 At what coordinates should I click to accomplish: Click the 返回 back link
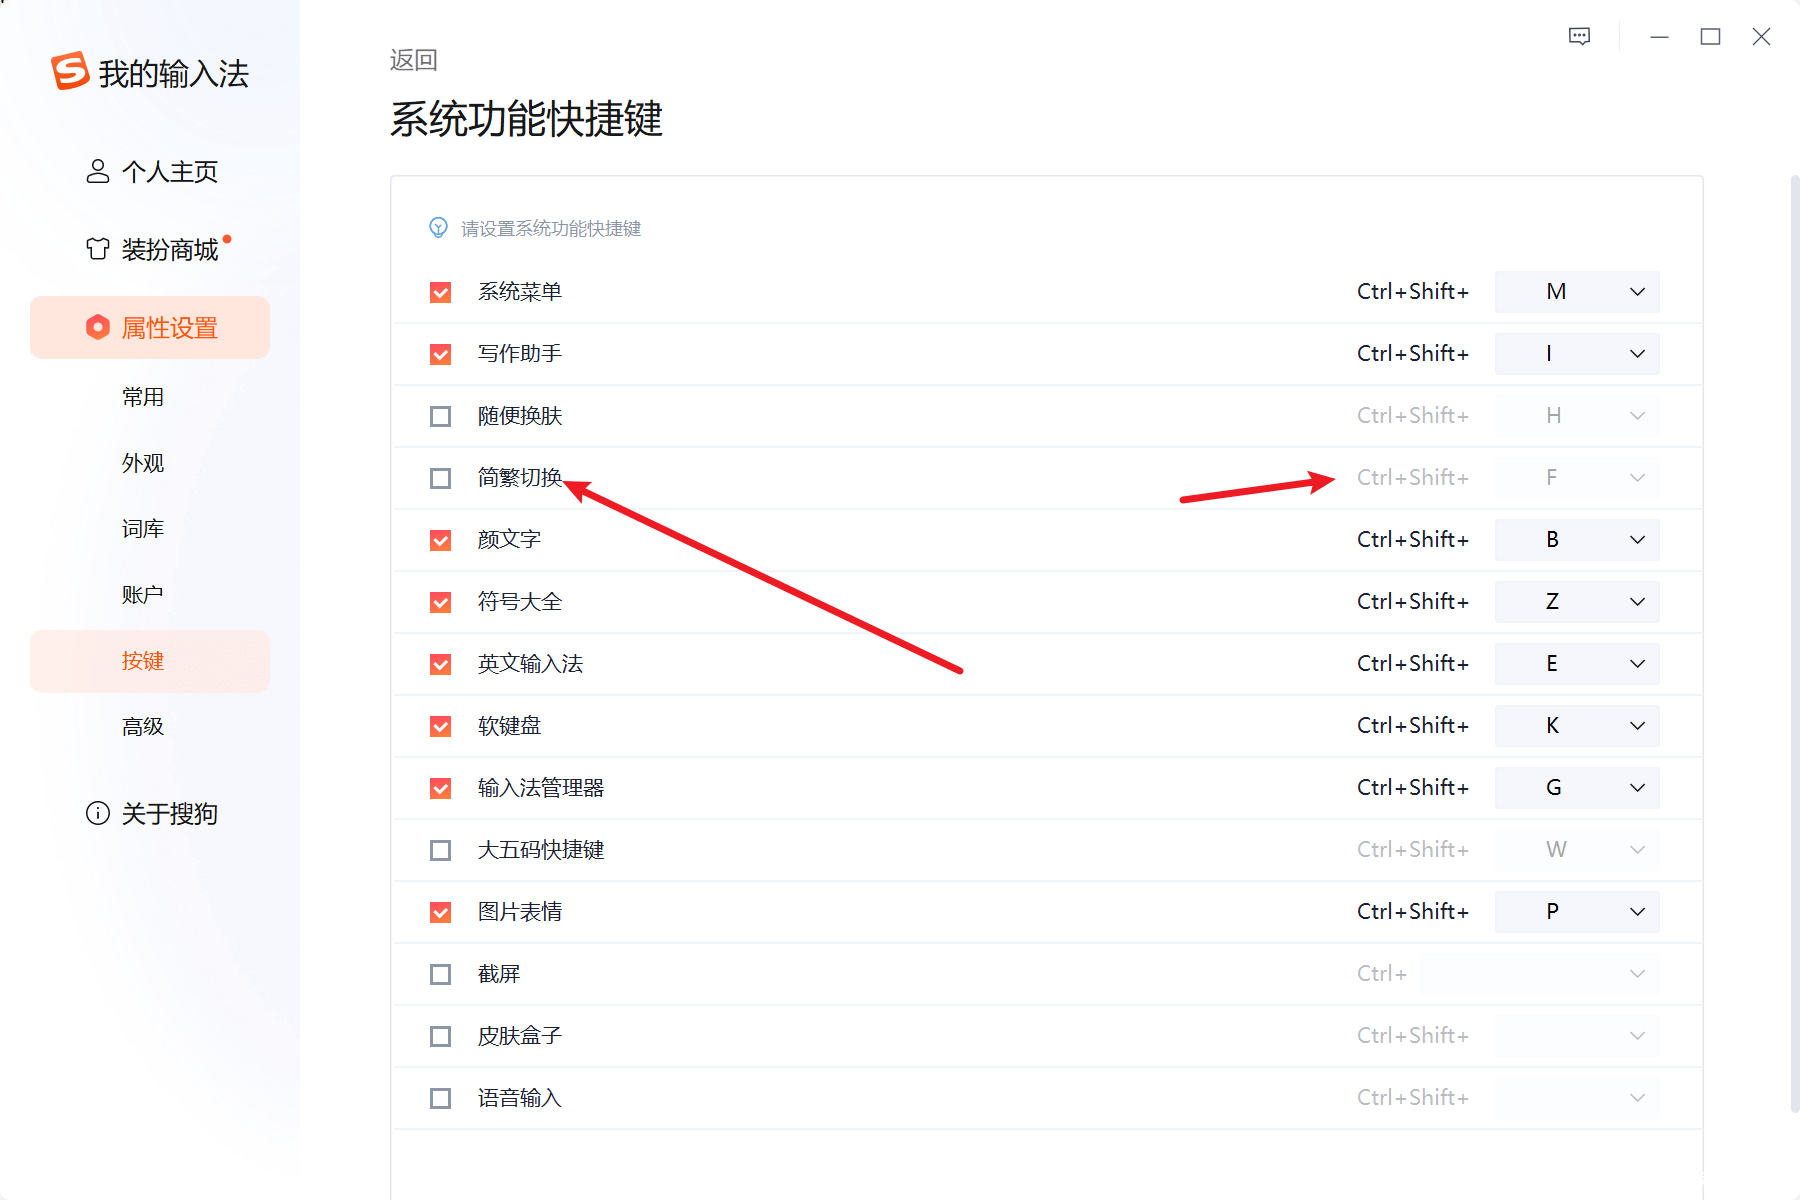tap(413, 59)
